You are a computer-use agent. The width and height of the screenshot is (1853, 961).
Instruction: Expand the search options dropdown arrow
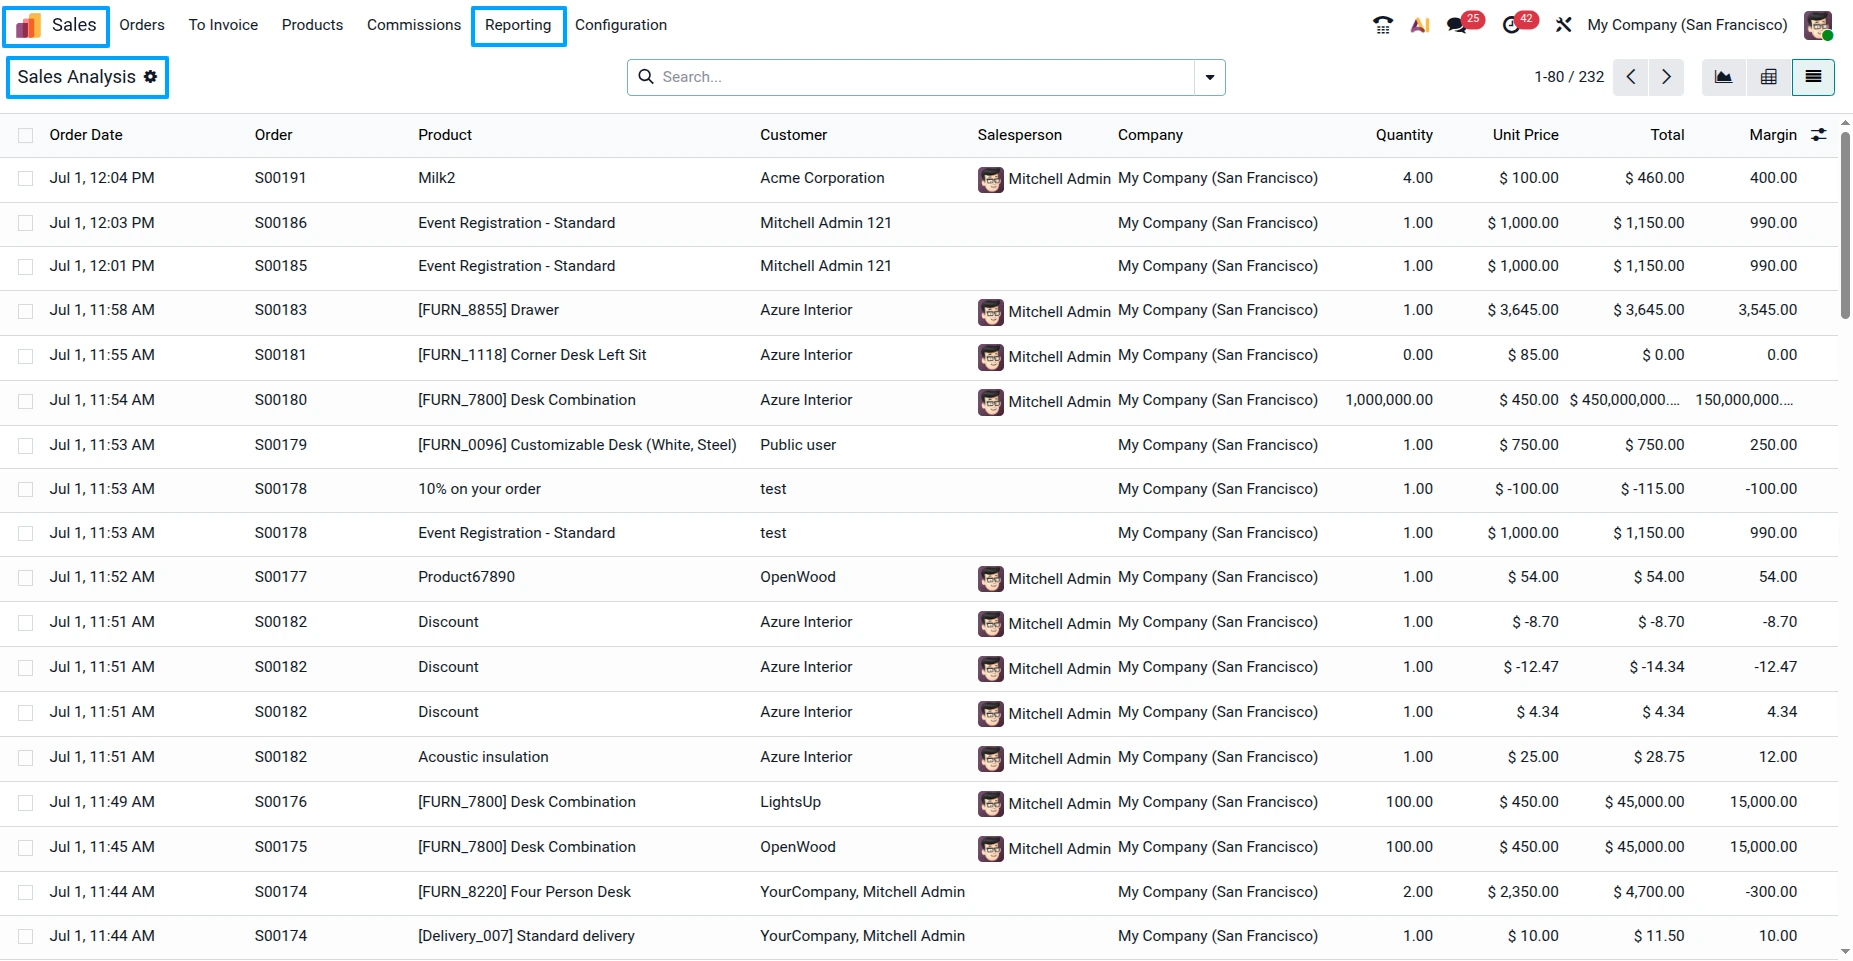click(1210, 77)
